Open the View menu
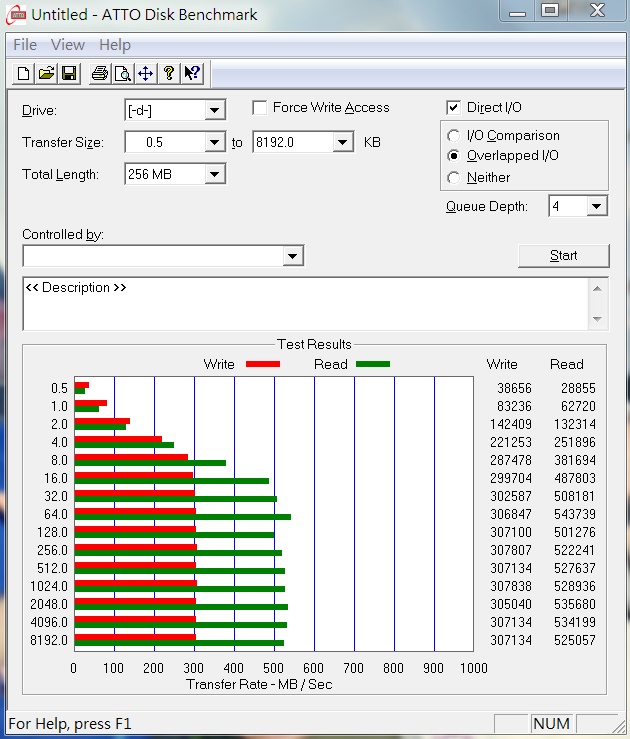 coord(68,45)
